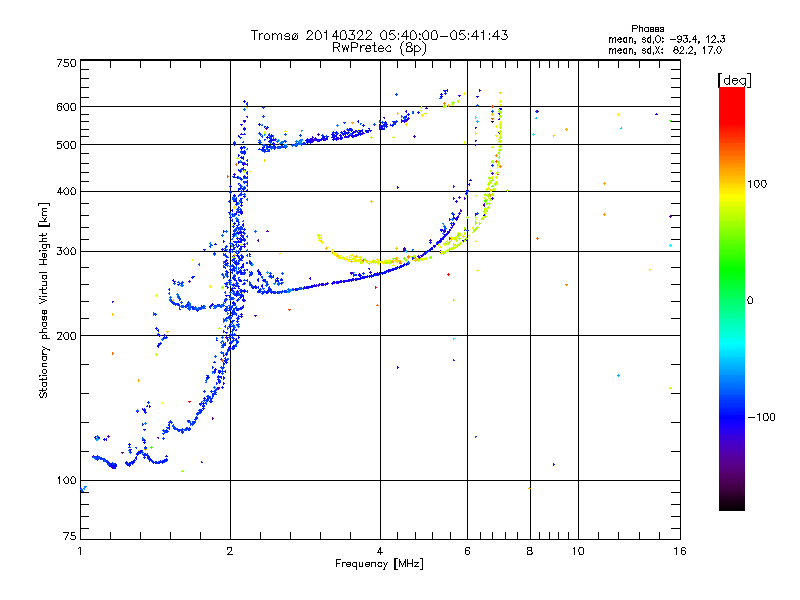The width and height of the screenshot is (800, 600).
Task: Click the "10" frequency axis label
Action: [x=578, y=551]
